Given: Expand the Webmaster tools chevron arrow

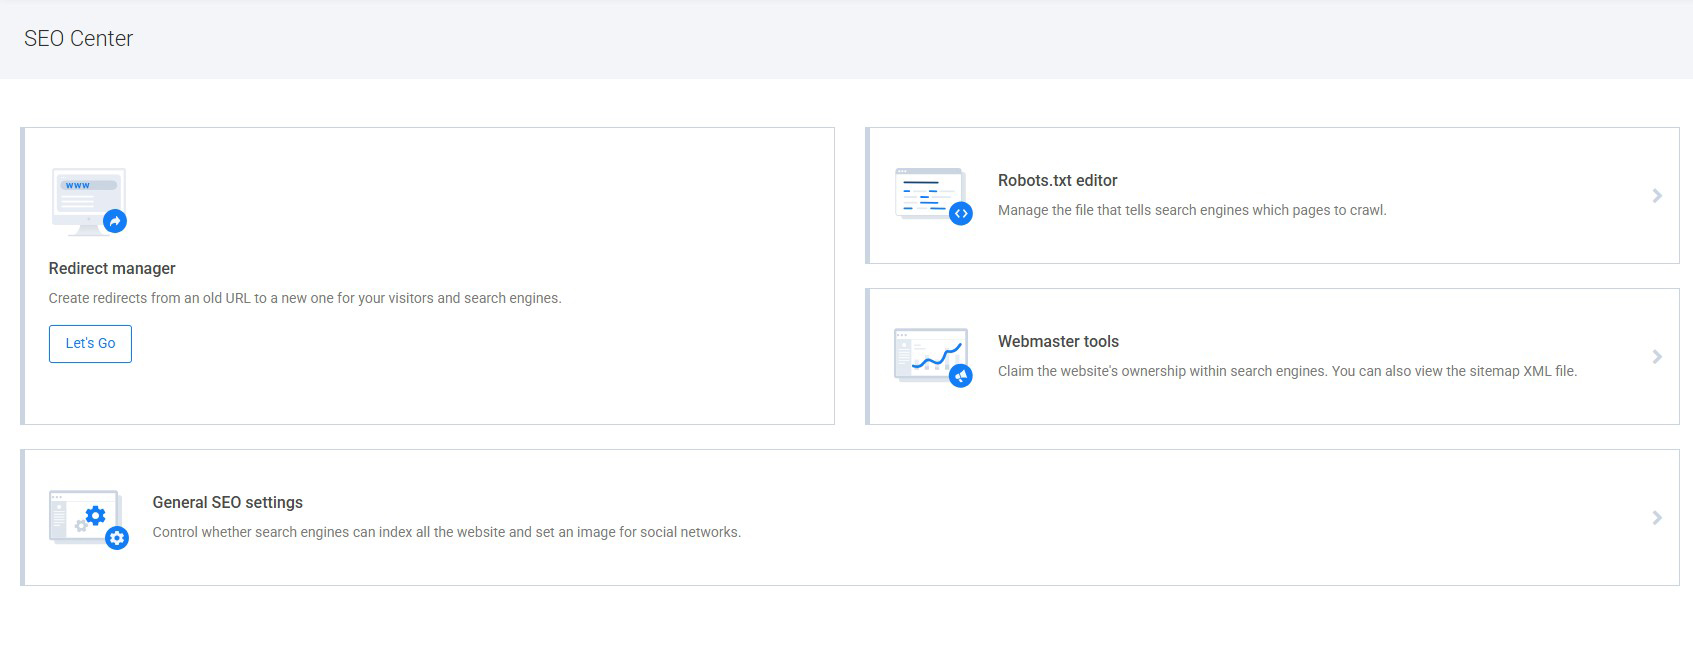Looking at the screenshot, I should pyautogui.click(x=1657, y=357).
